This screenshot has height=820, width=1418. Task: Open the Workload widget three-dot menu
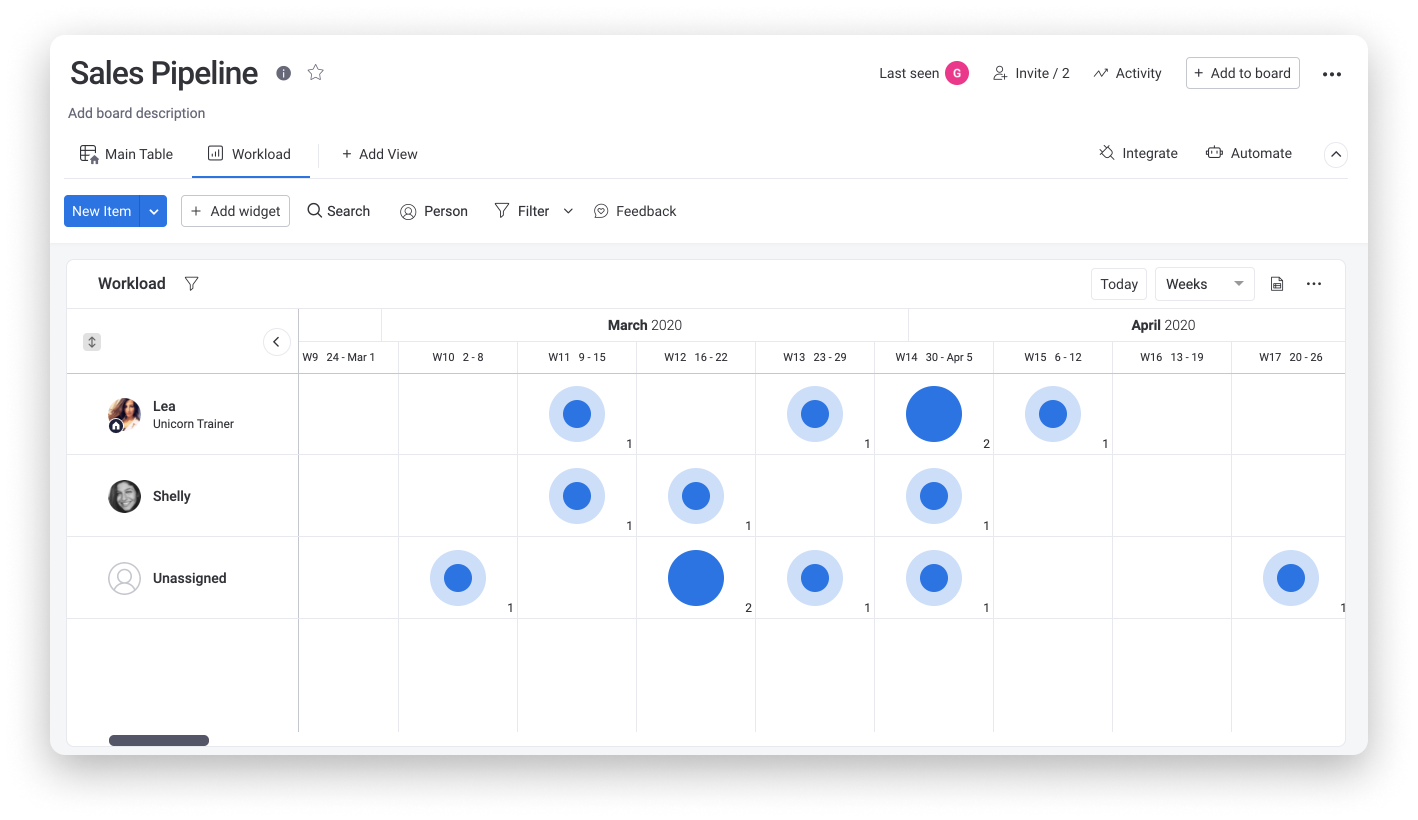(1314, 284)
